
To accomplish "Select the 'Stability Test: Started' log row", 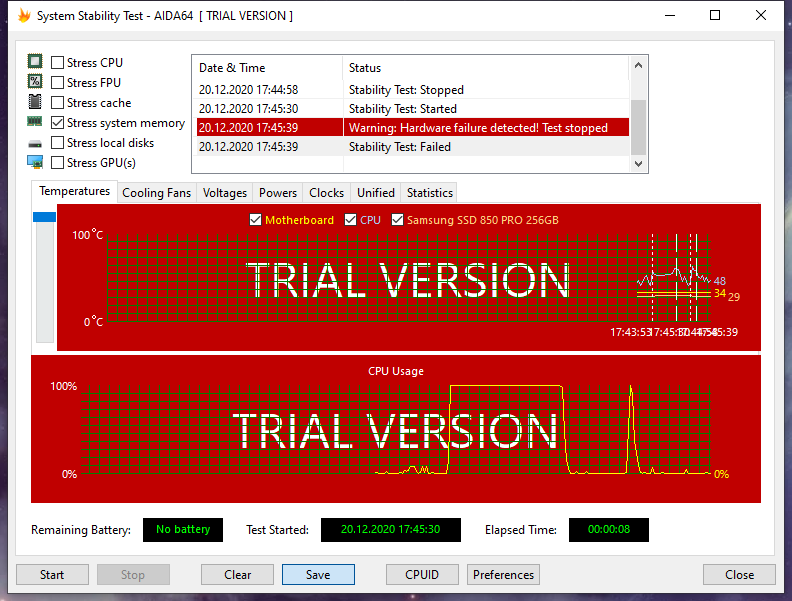I will tap(413, 109).
